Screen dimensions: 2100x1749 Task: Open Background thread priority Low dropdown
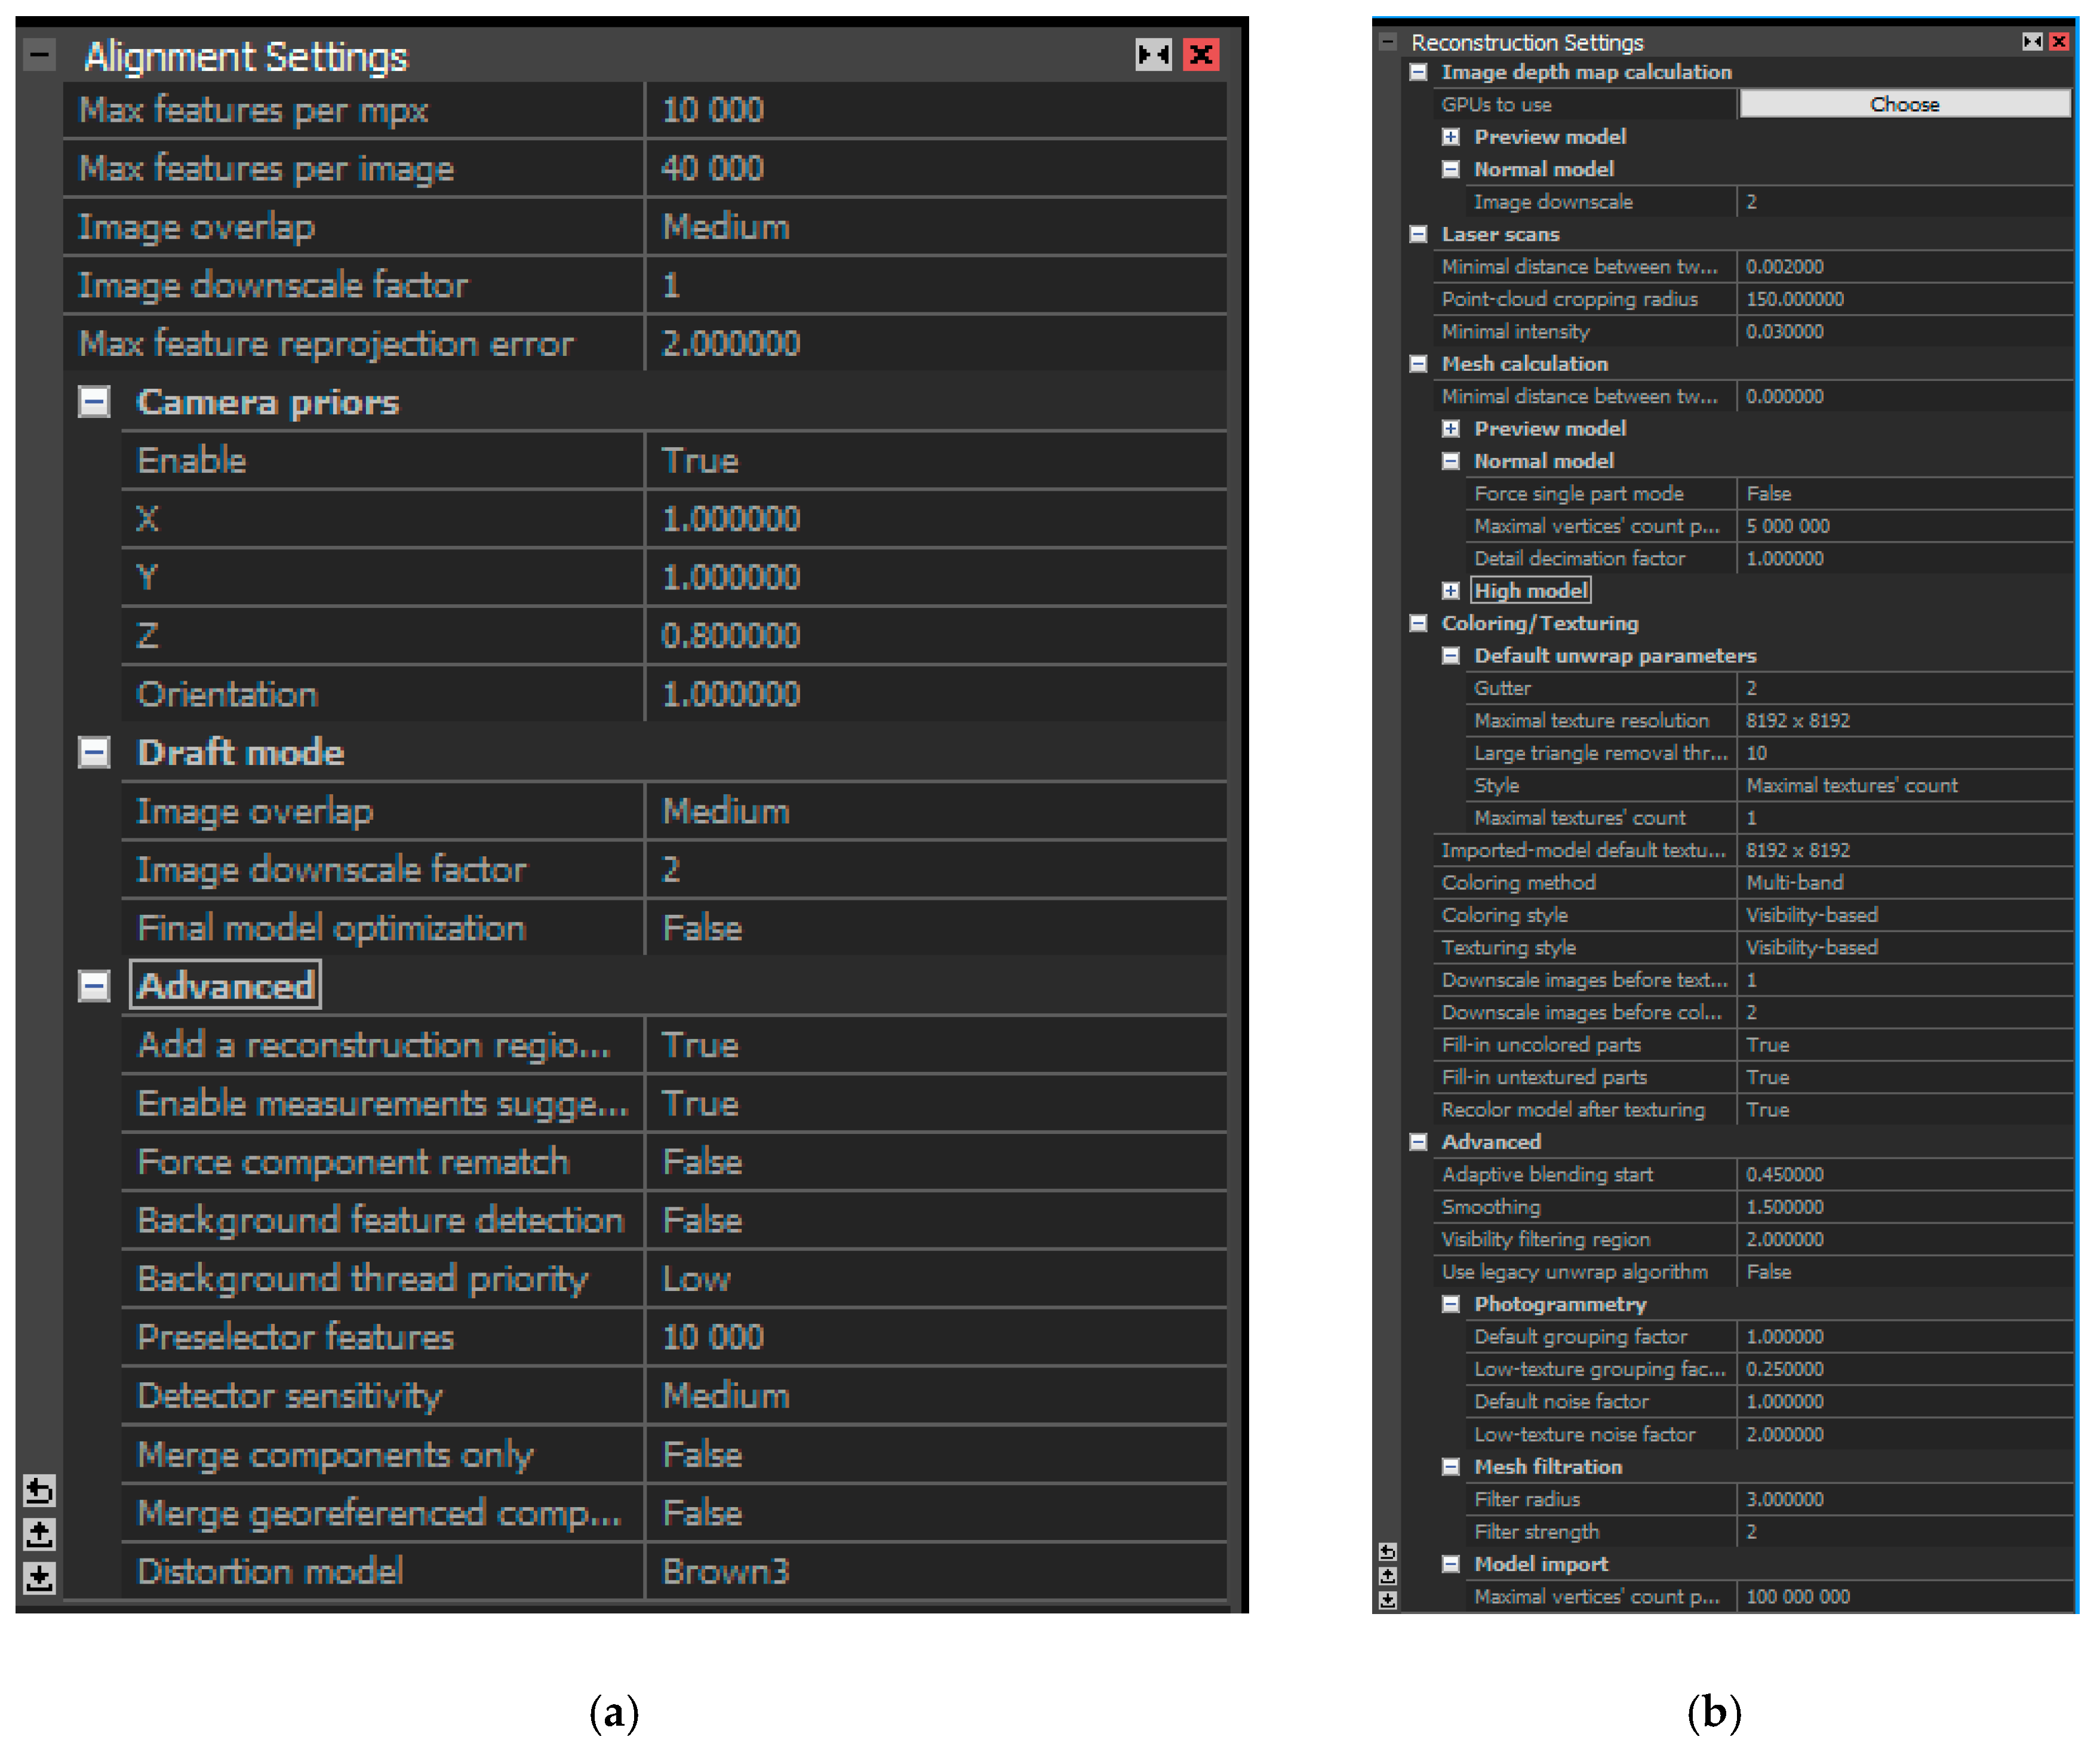click(x=936, y=1279)
